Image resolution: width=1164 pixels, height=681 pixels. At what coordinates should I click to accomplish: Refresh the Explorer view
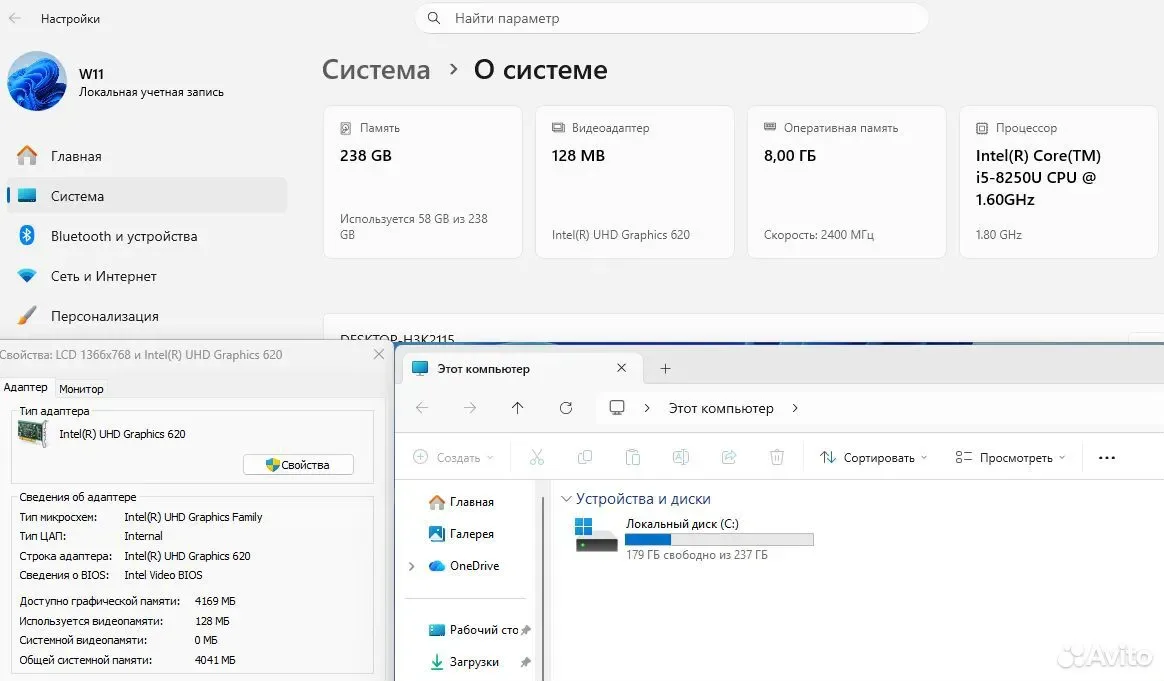(x=566, y=408)
